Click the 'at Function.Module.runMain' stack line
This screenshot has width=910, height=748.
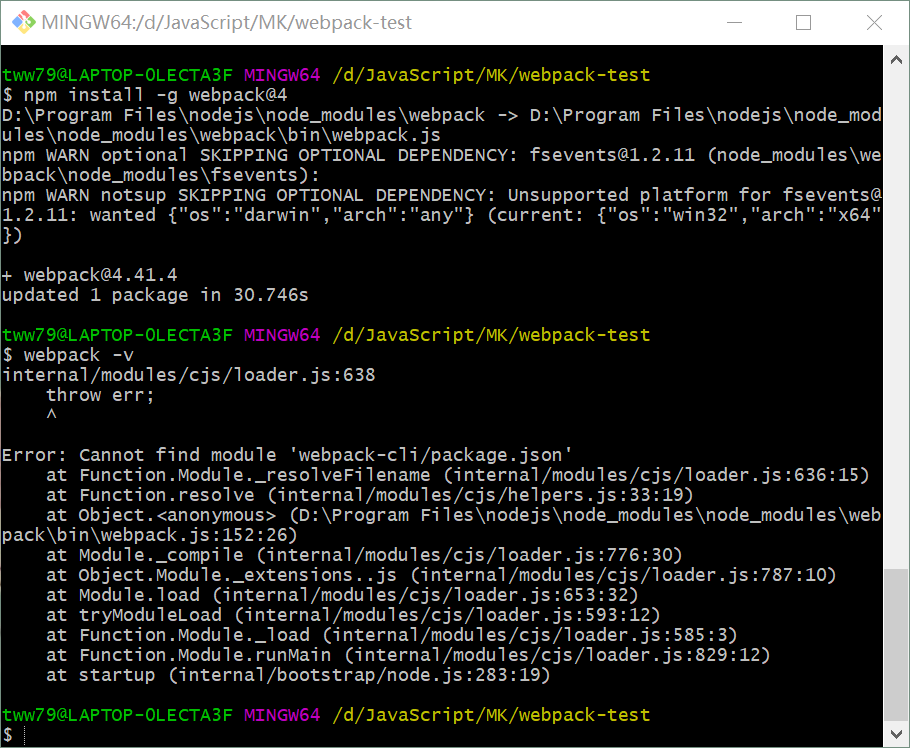coord(408,655)
